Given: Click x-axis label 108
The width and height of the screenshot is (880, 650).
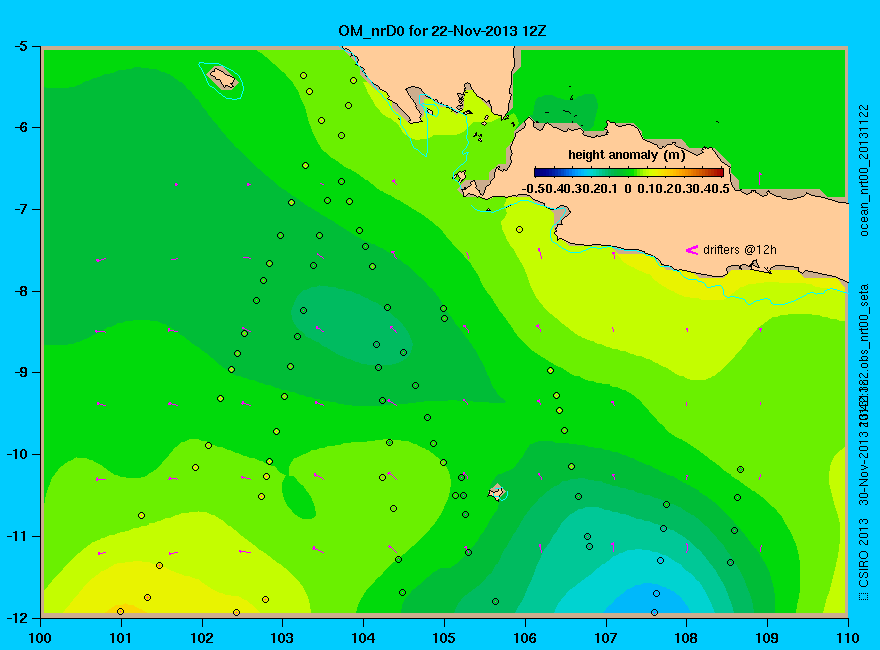Looking at the screenshot, I should (686, 638).
